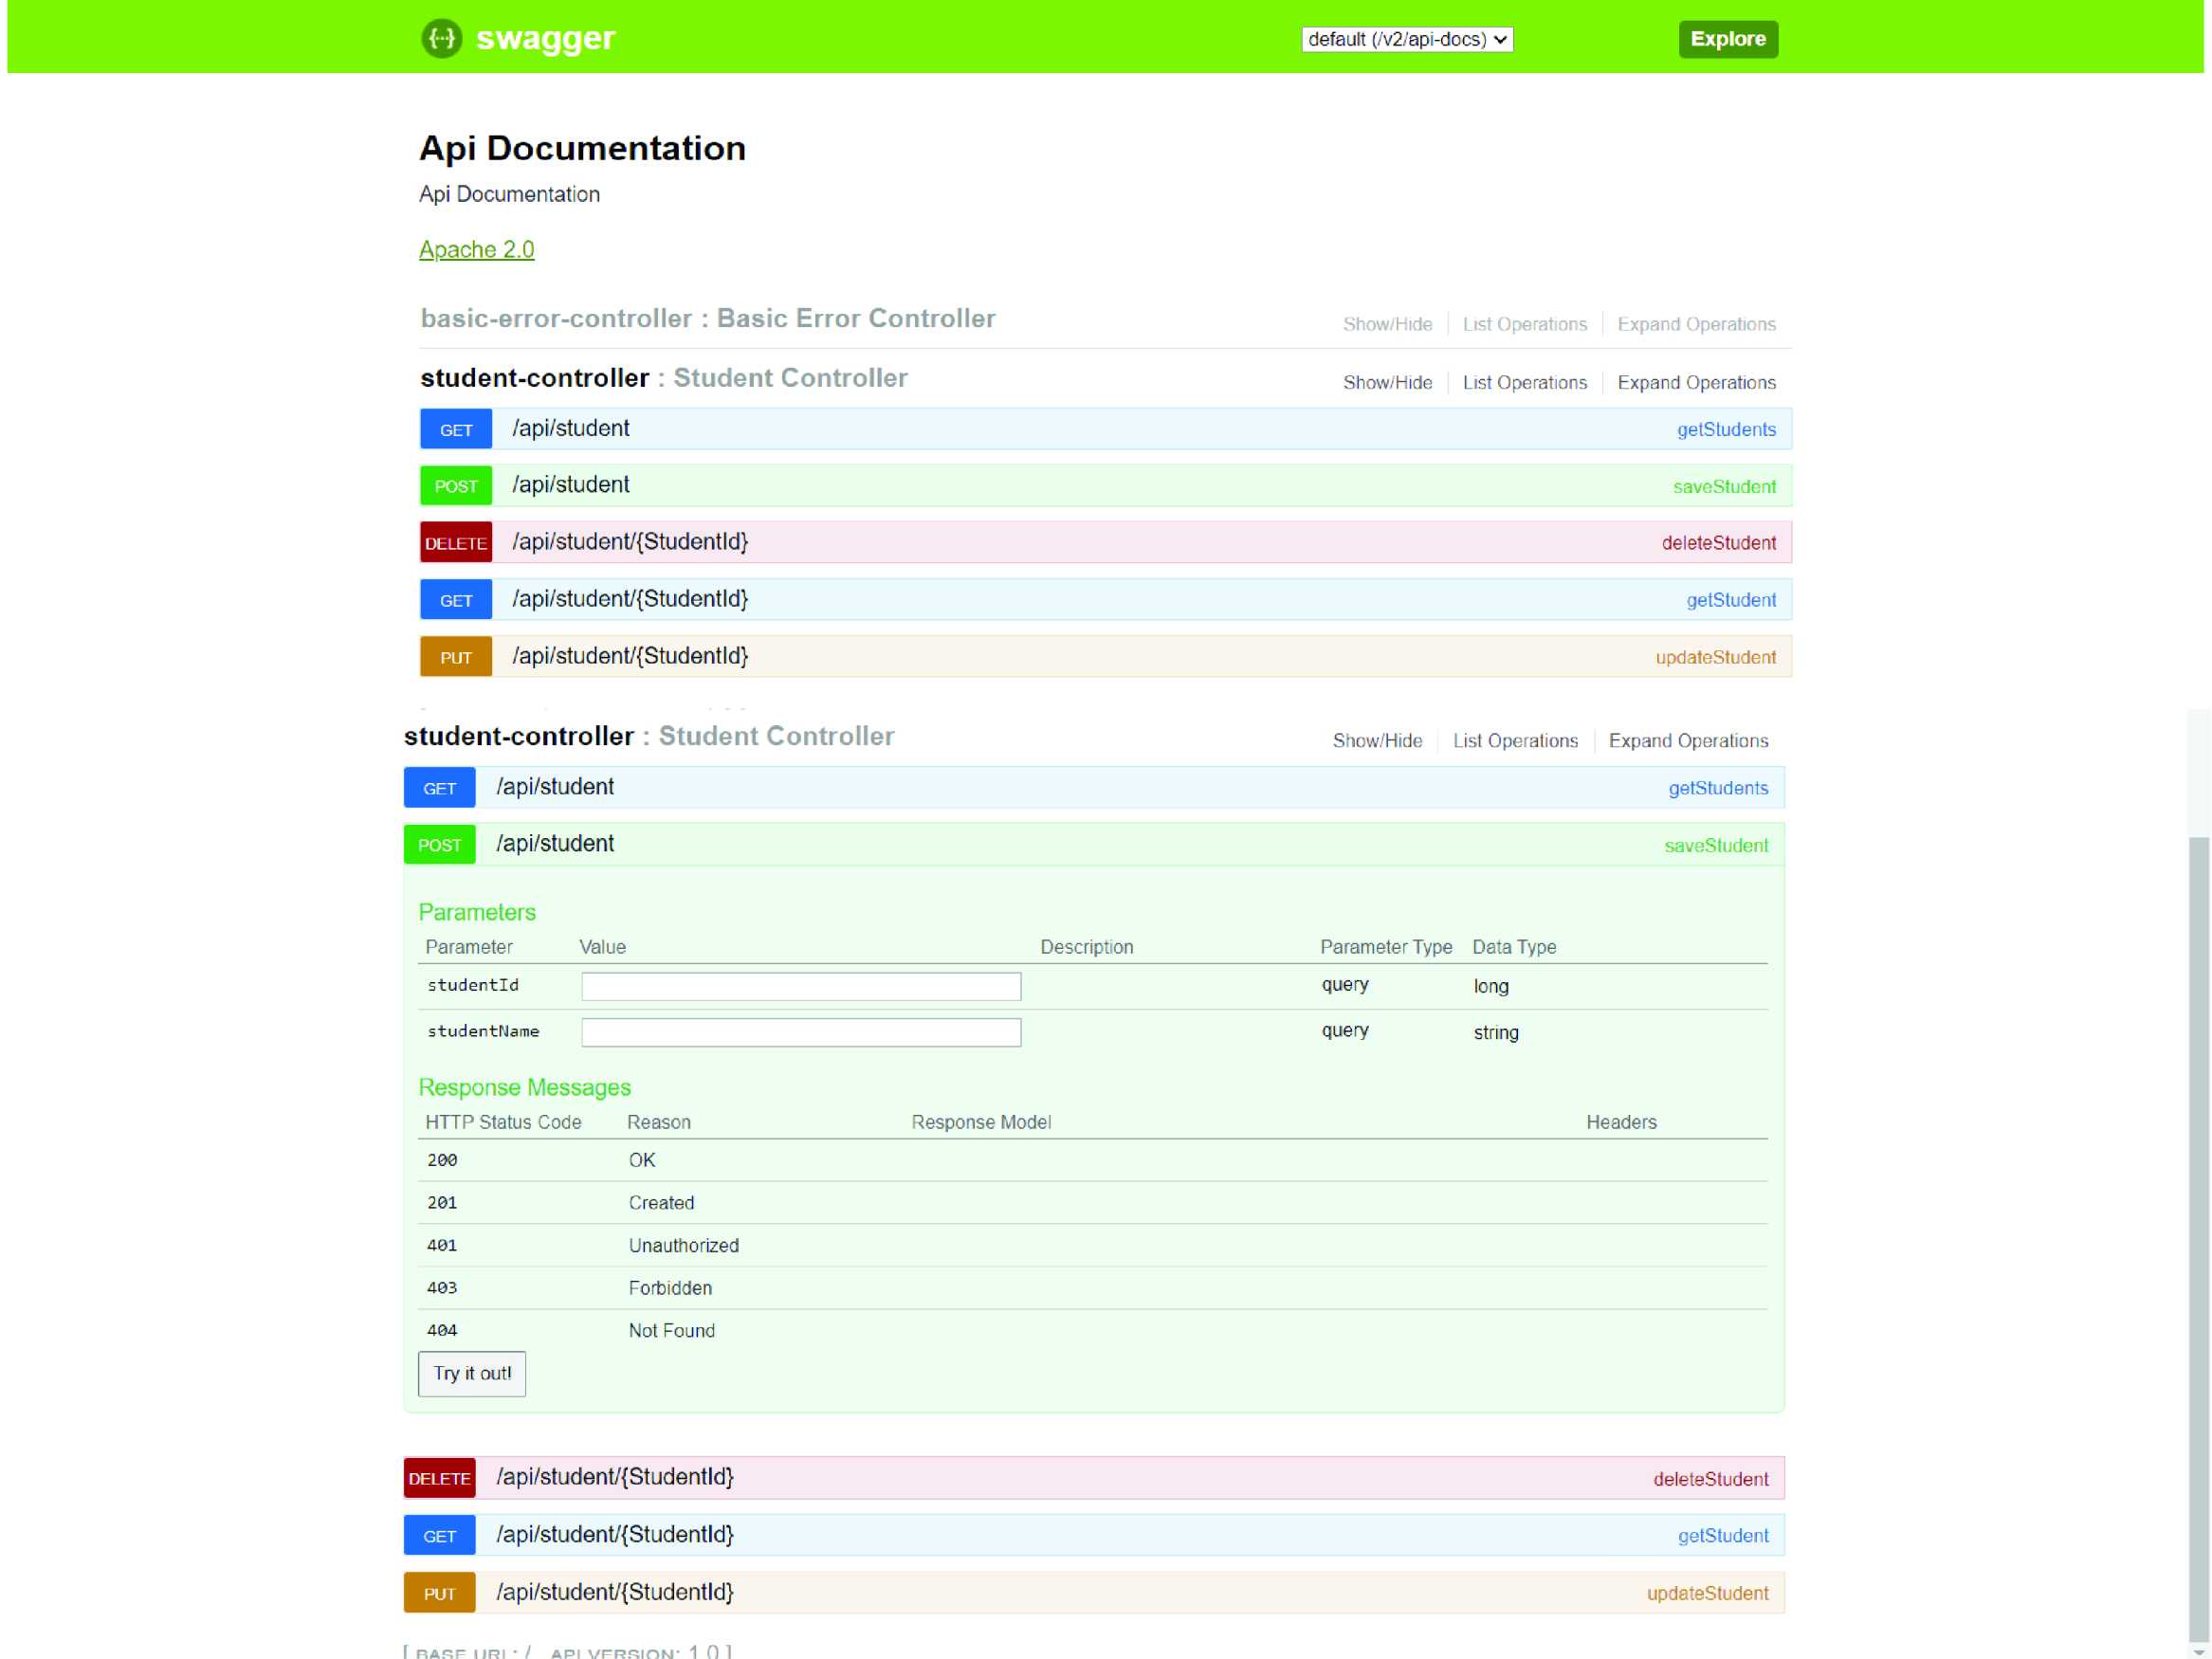Click the top red DELETE method badge

[x=455, y=542]
